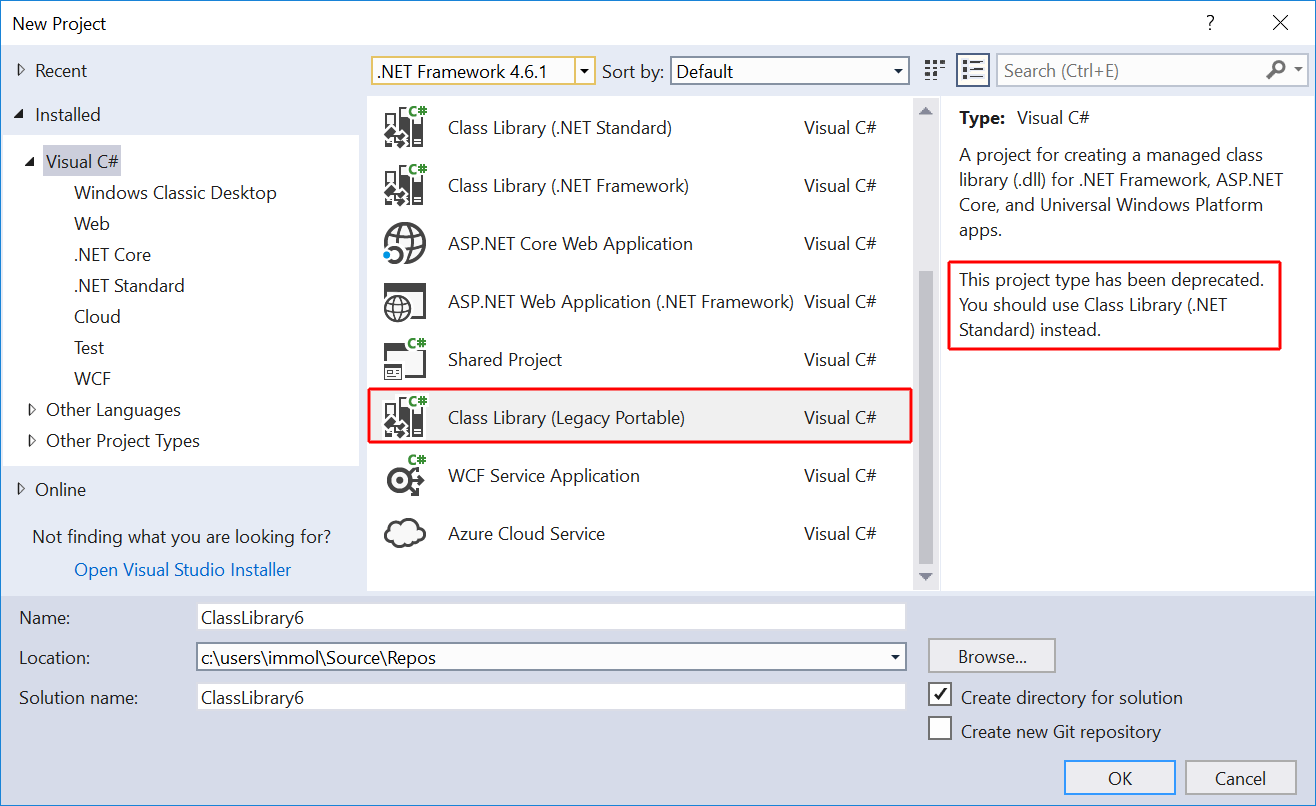1316x806 pixels.
Task: Toggle Create directory for solution checkbox
Action: (940, 694)
